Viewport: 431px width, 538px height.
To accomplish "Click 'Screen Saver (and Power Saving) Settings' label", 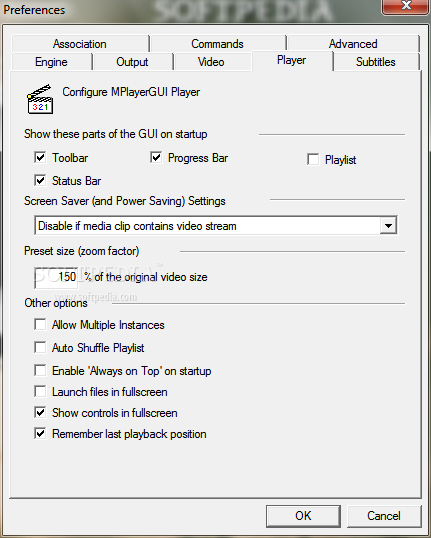I will 125,201.
